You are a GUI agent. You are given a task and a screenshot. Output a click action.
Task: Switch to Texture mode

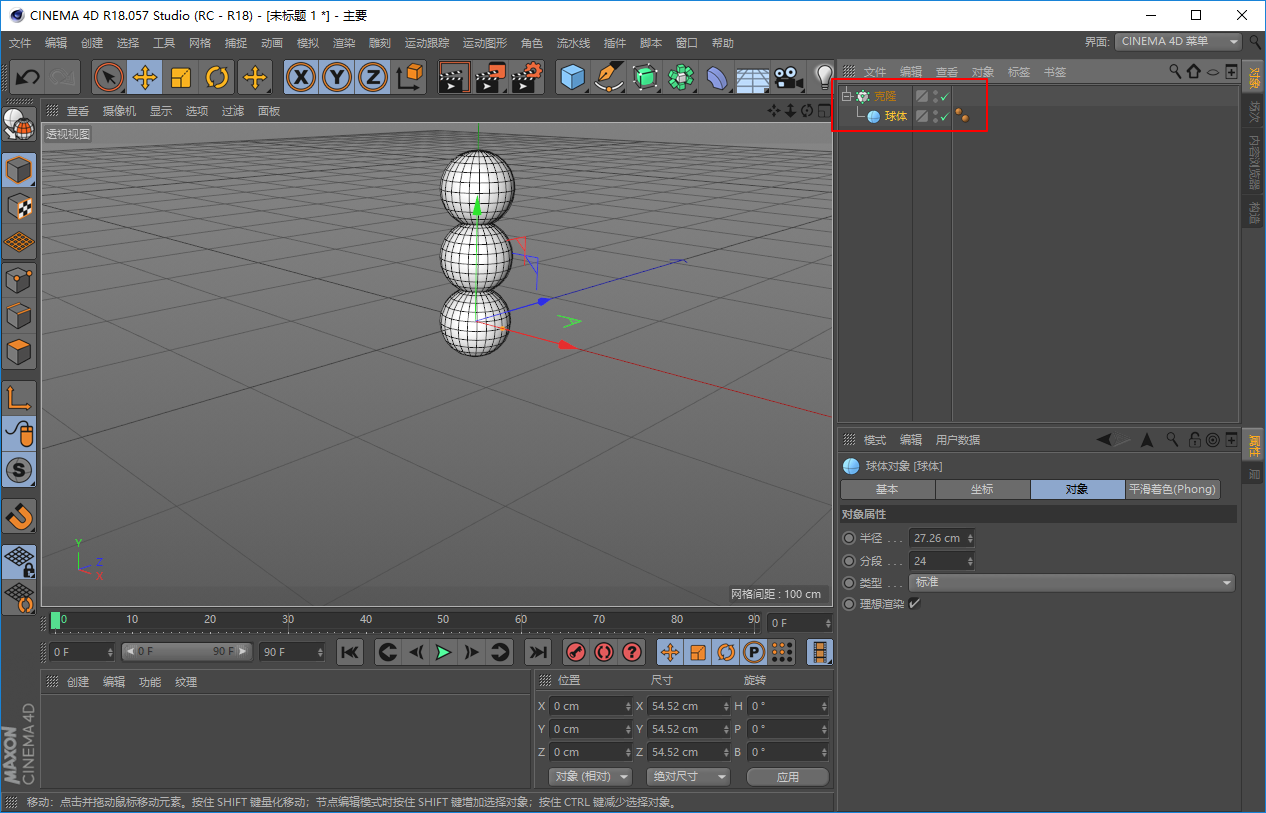point(20,206)
